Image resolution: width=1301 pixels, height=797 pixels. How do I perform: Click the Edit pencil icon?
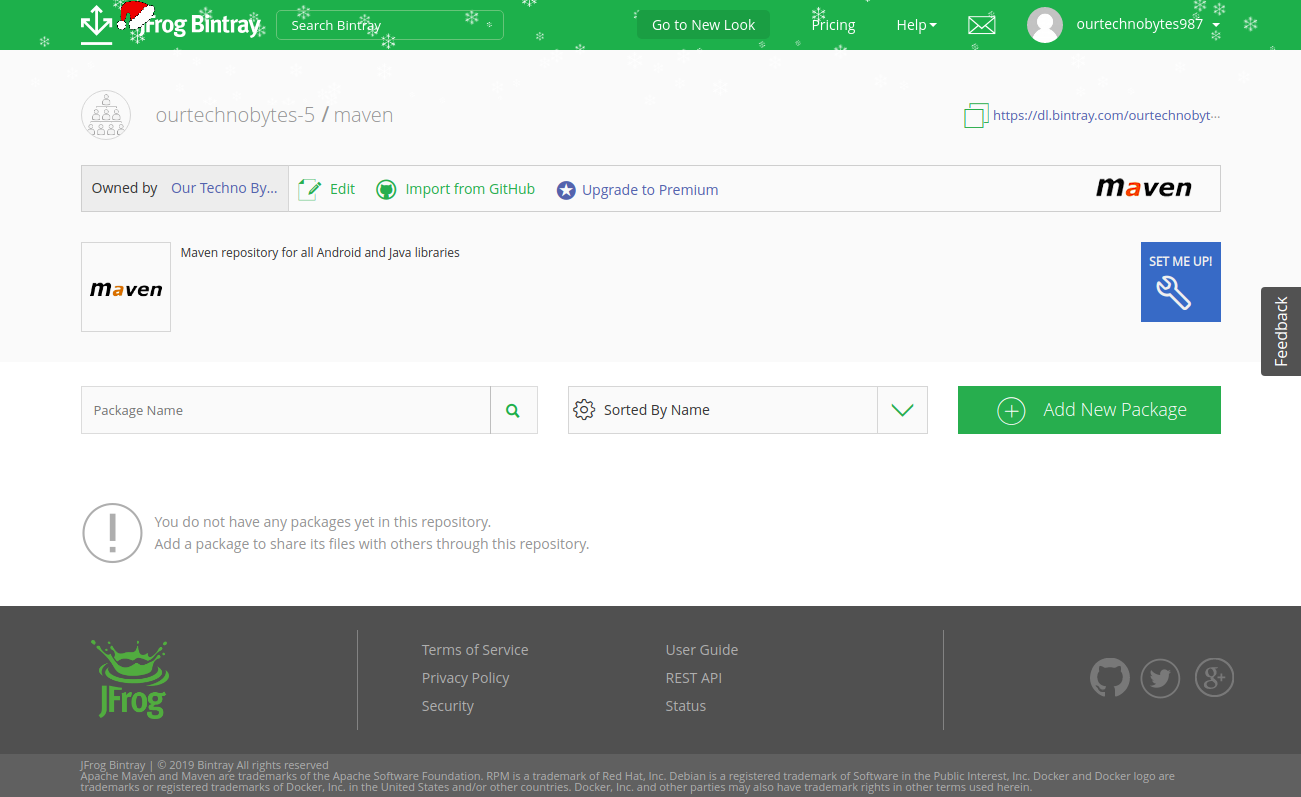[310, 189]
